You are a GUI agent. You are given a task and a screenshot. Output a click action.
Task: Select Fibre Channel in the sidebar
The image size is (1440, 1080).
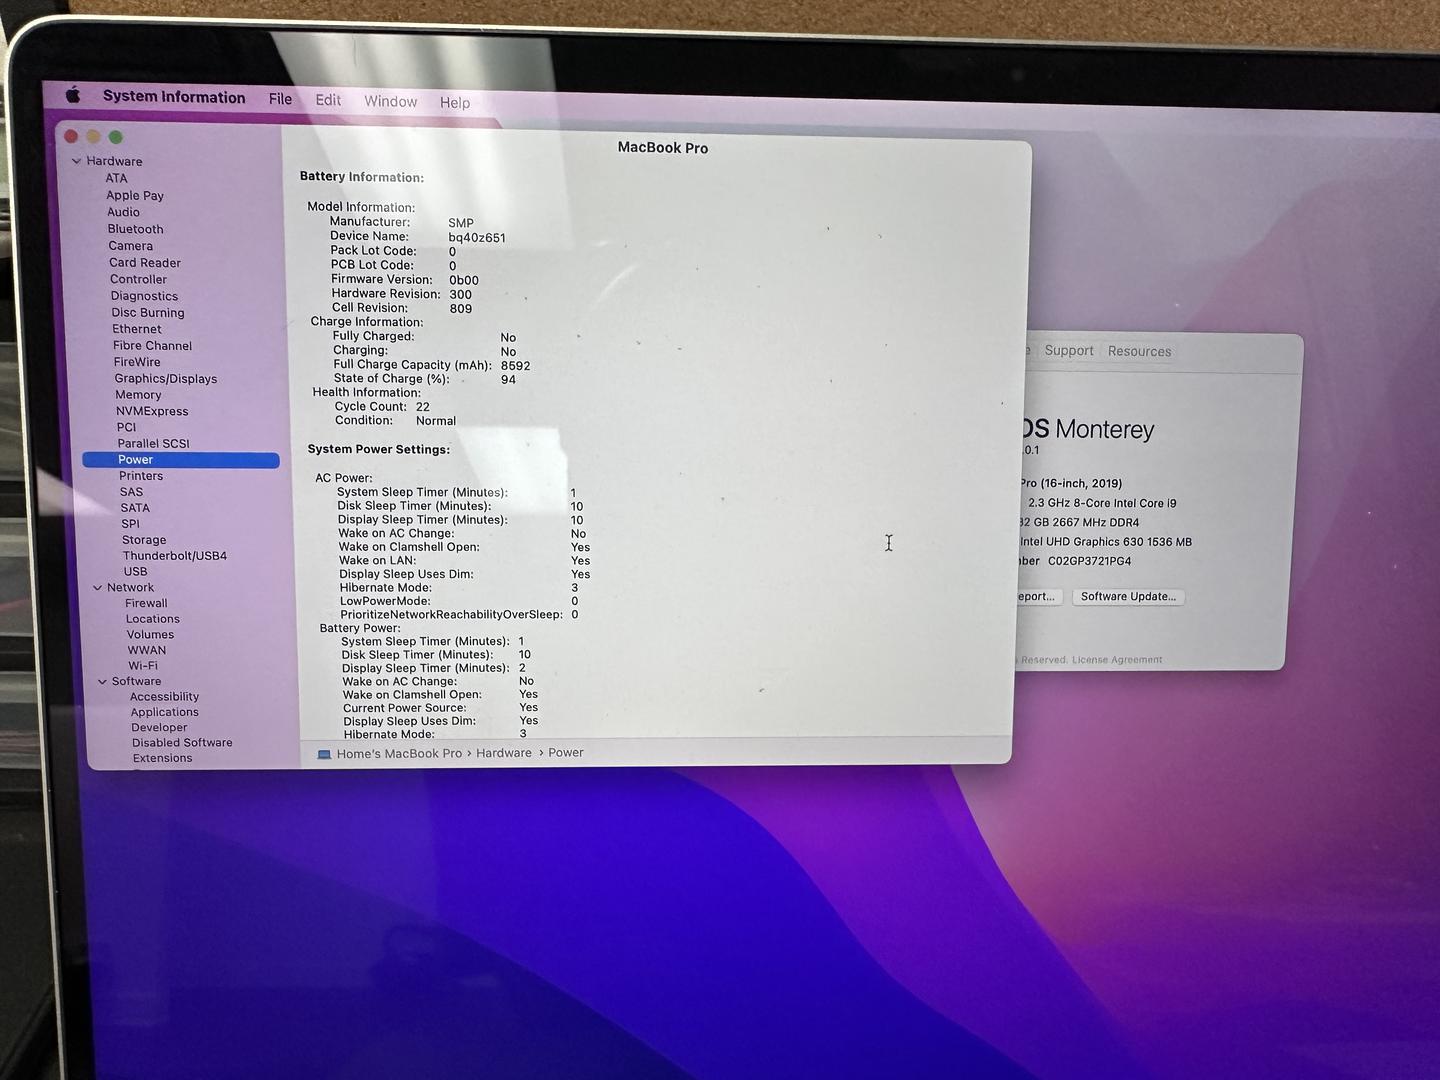click(x=152, y=346)
